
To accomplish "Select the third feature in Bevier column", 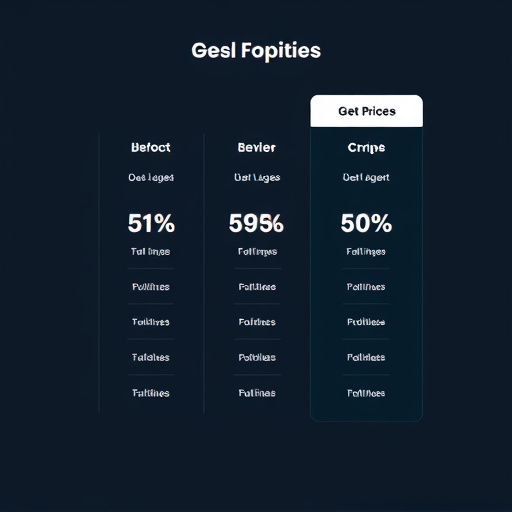I will (257, 322).
